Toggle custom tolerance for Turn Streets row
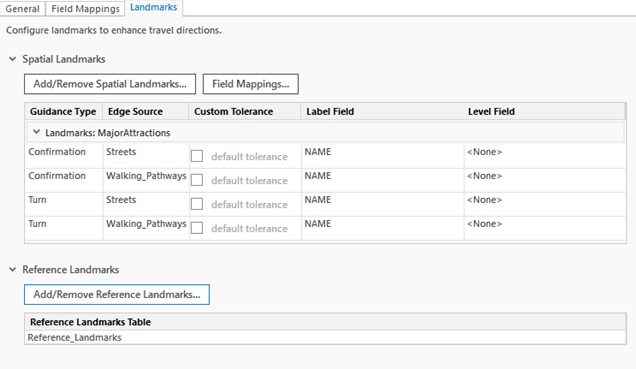 click(x=197, y=204)
